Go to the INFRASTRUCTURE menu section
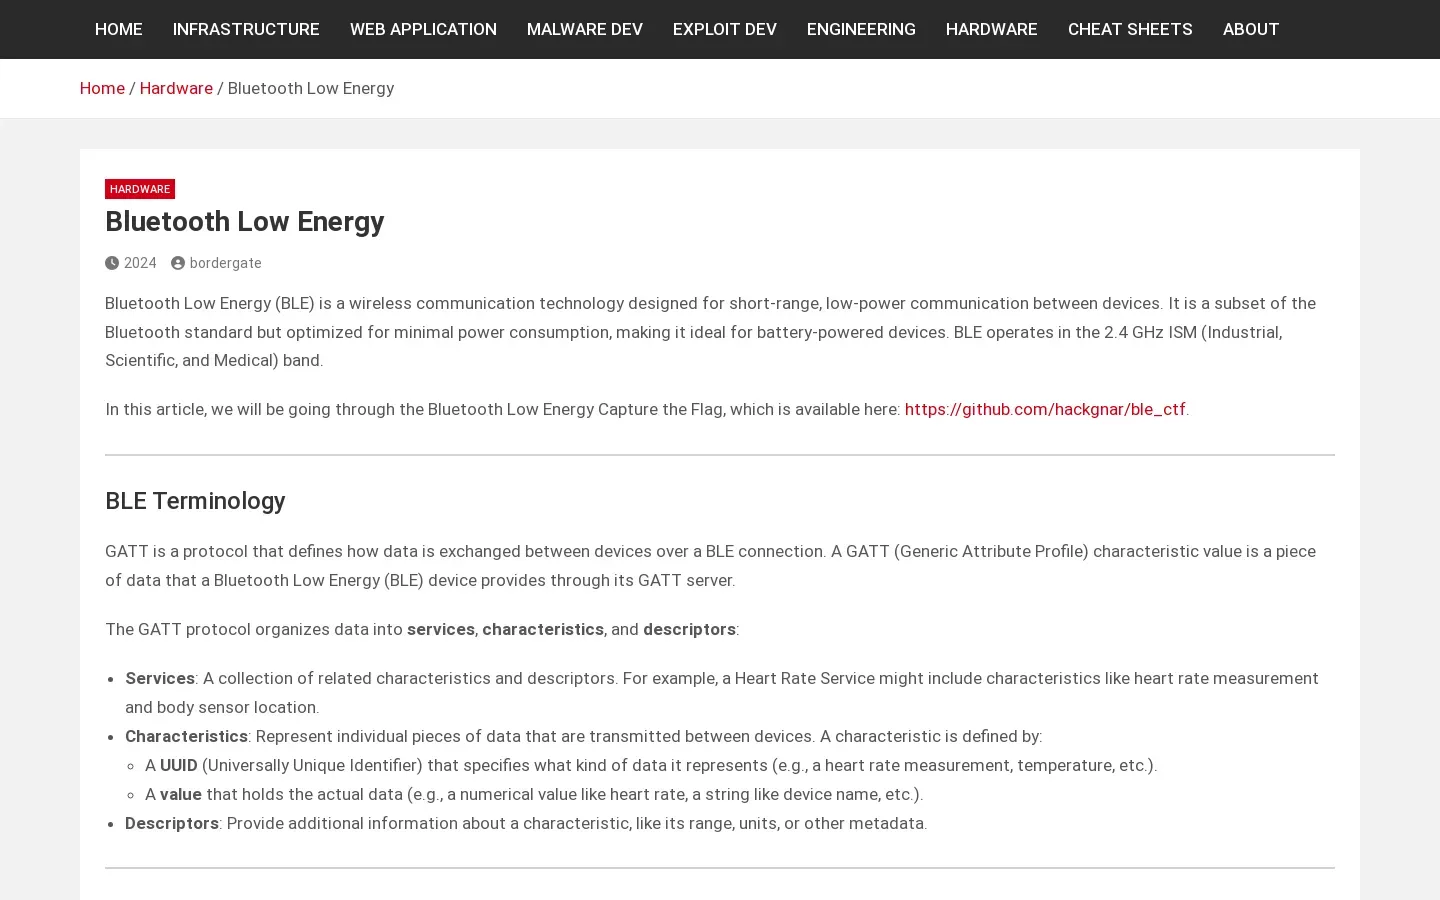The height and width of the screenshot is (900, 1440). (246, 29)
